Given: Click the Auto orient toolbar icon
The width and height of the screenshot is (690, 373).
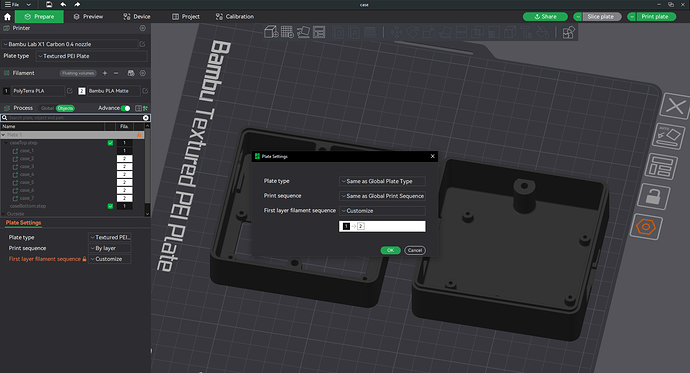Looking at the screenshot, I should 303,32.
